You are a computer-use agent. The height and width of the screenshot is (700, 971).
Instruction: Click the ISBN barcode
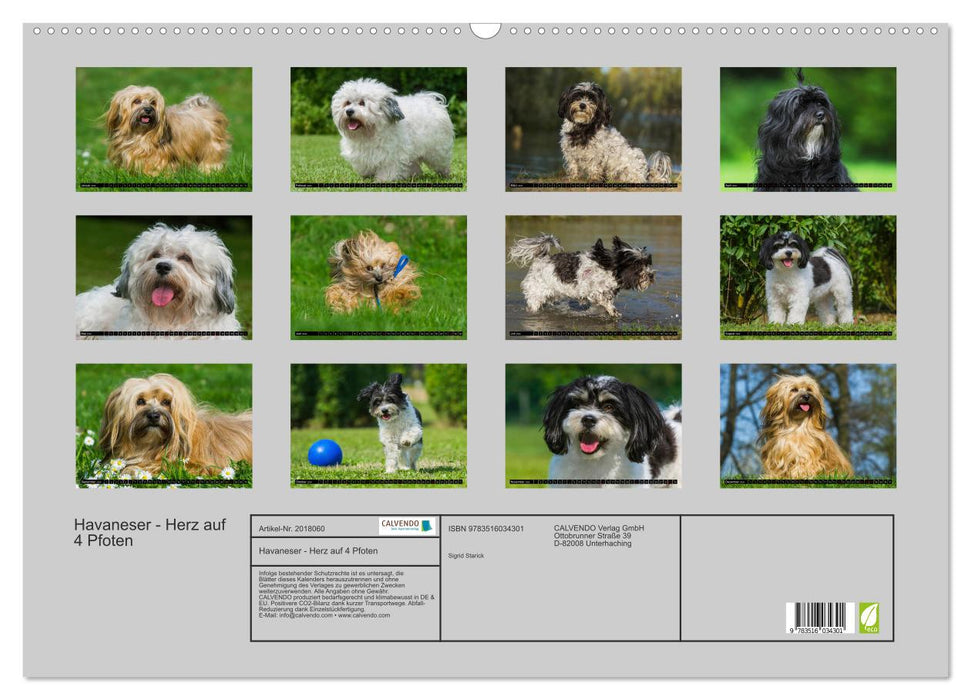coord(818,618)
